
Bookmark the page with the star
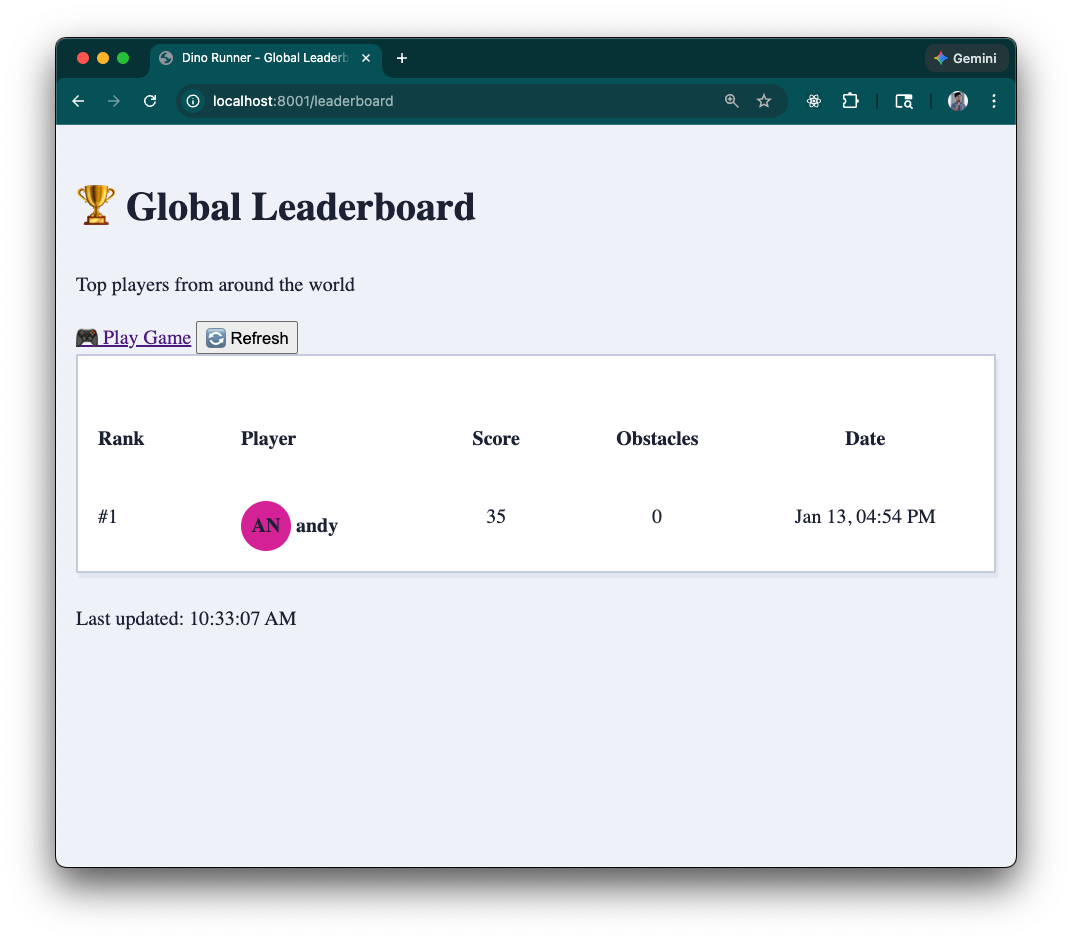[764, 101]
